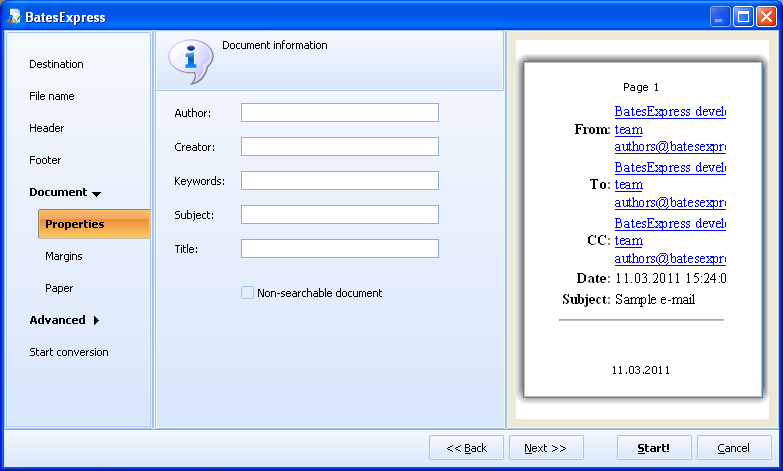Click the preview footer date 11.03.2011
Image resolution: width=783 pixels, height=471 pixels.
point(641,370)
